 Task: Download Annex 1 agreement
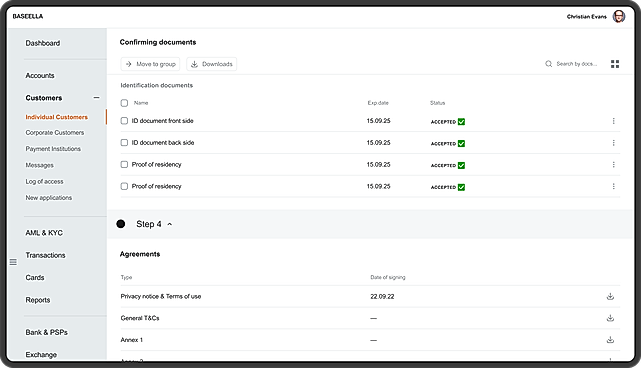coord(610,340)
